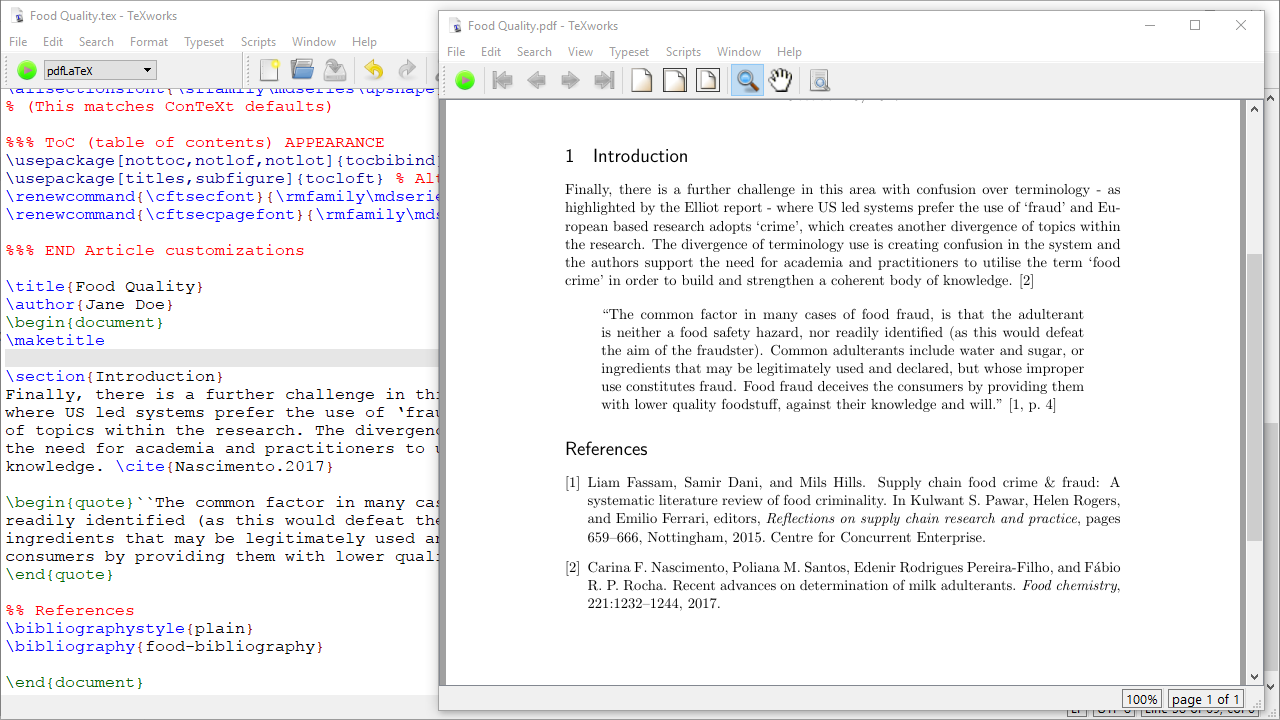Screen dimensions: 1280x720
Task: Set the PDF view to Actual Size
Action: (x=641, y=81)
